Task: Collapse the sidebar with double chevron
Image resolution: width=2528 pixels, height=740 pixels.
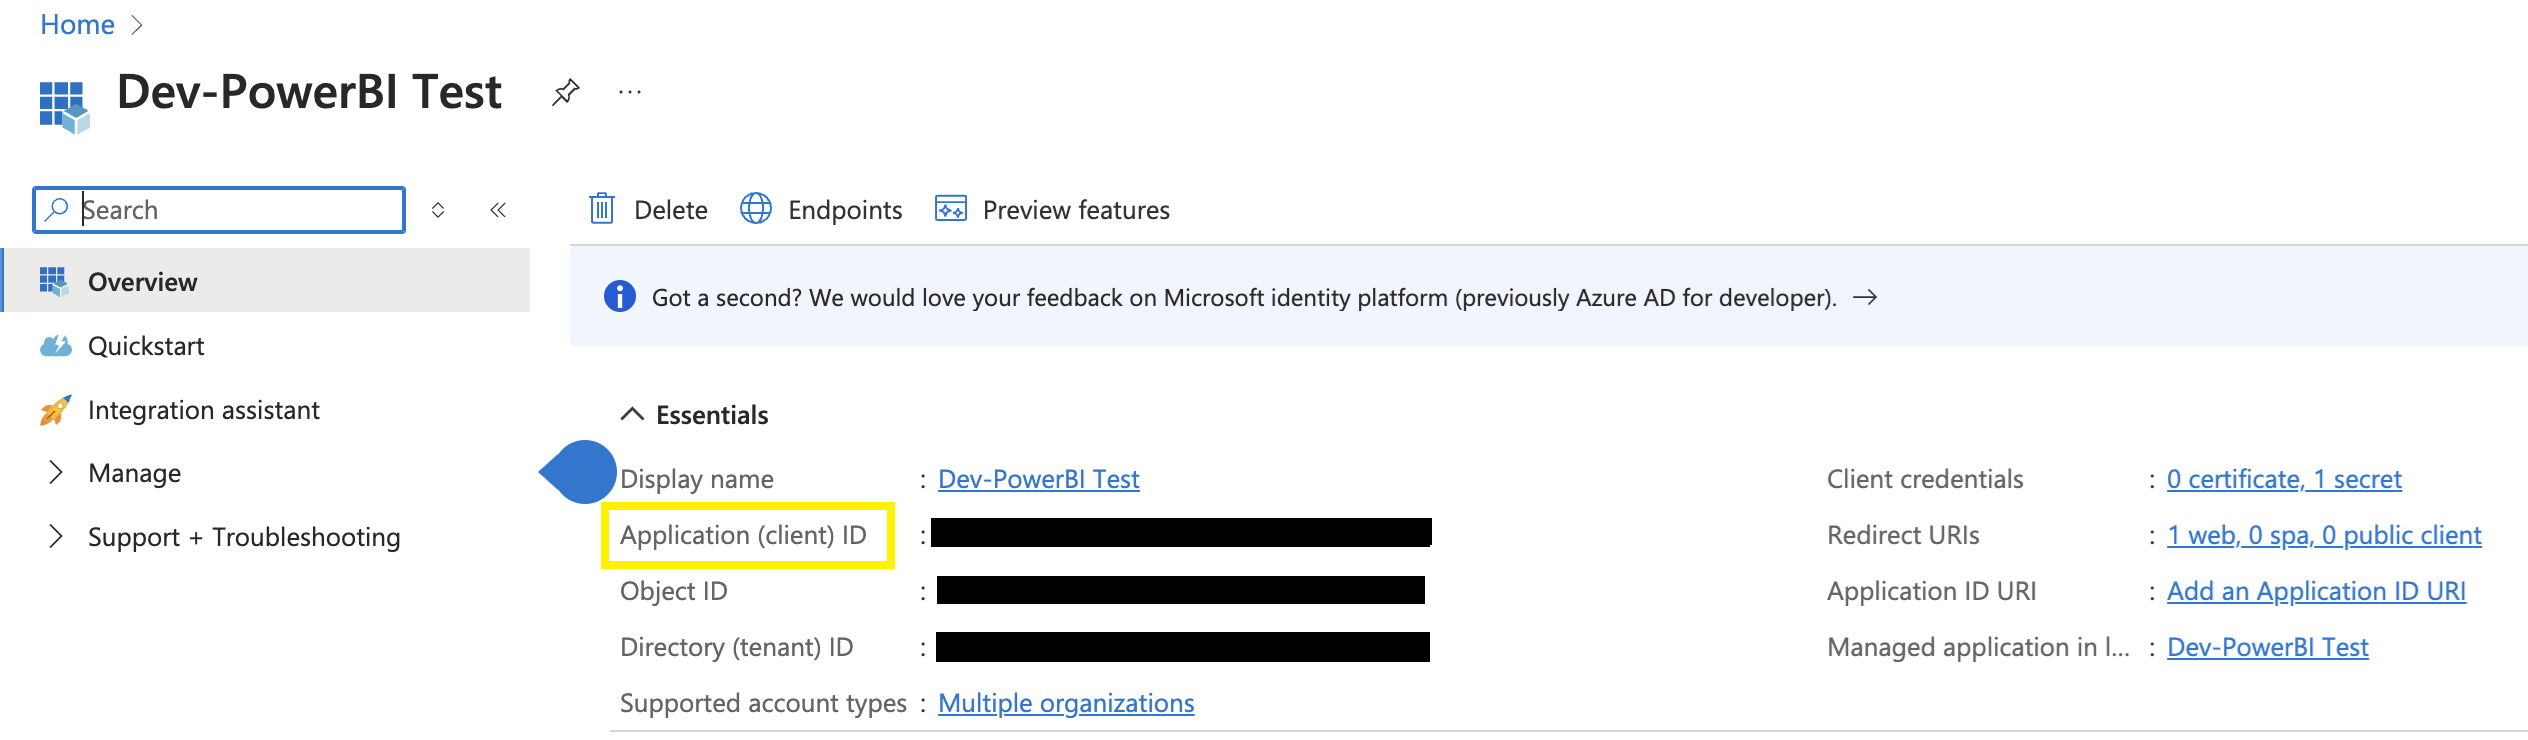Action: [498, 210]
